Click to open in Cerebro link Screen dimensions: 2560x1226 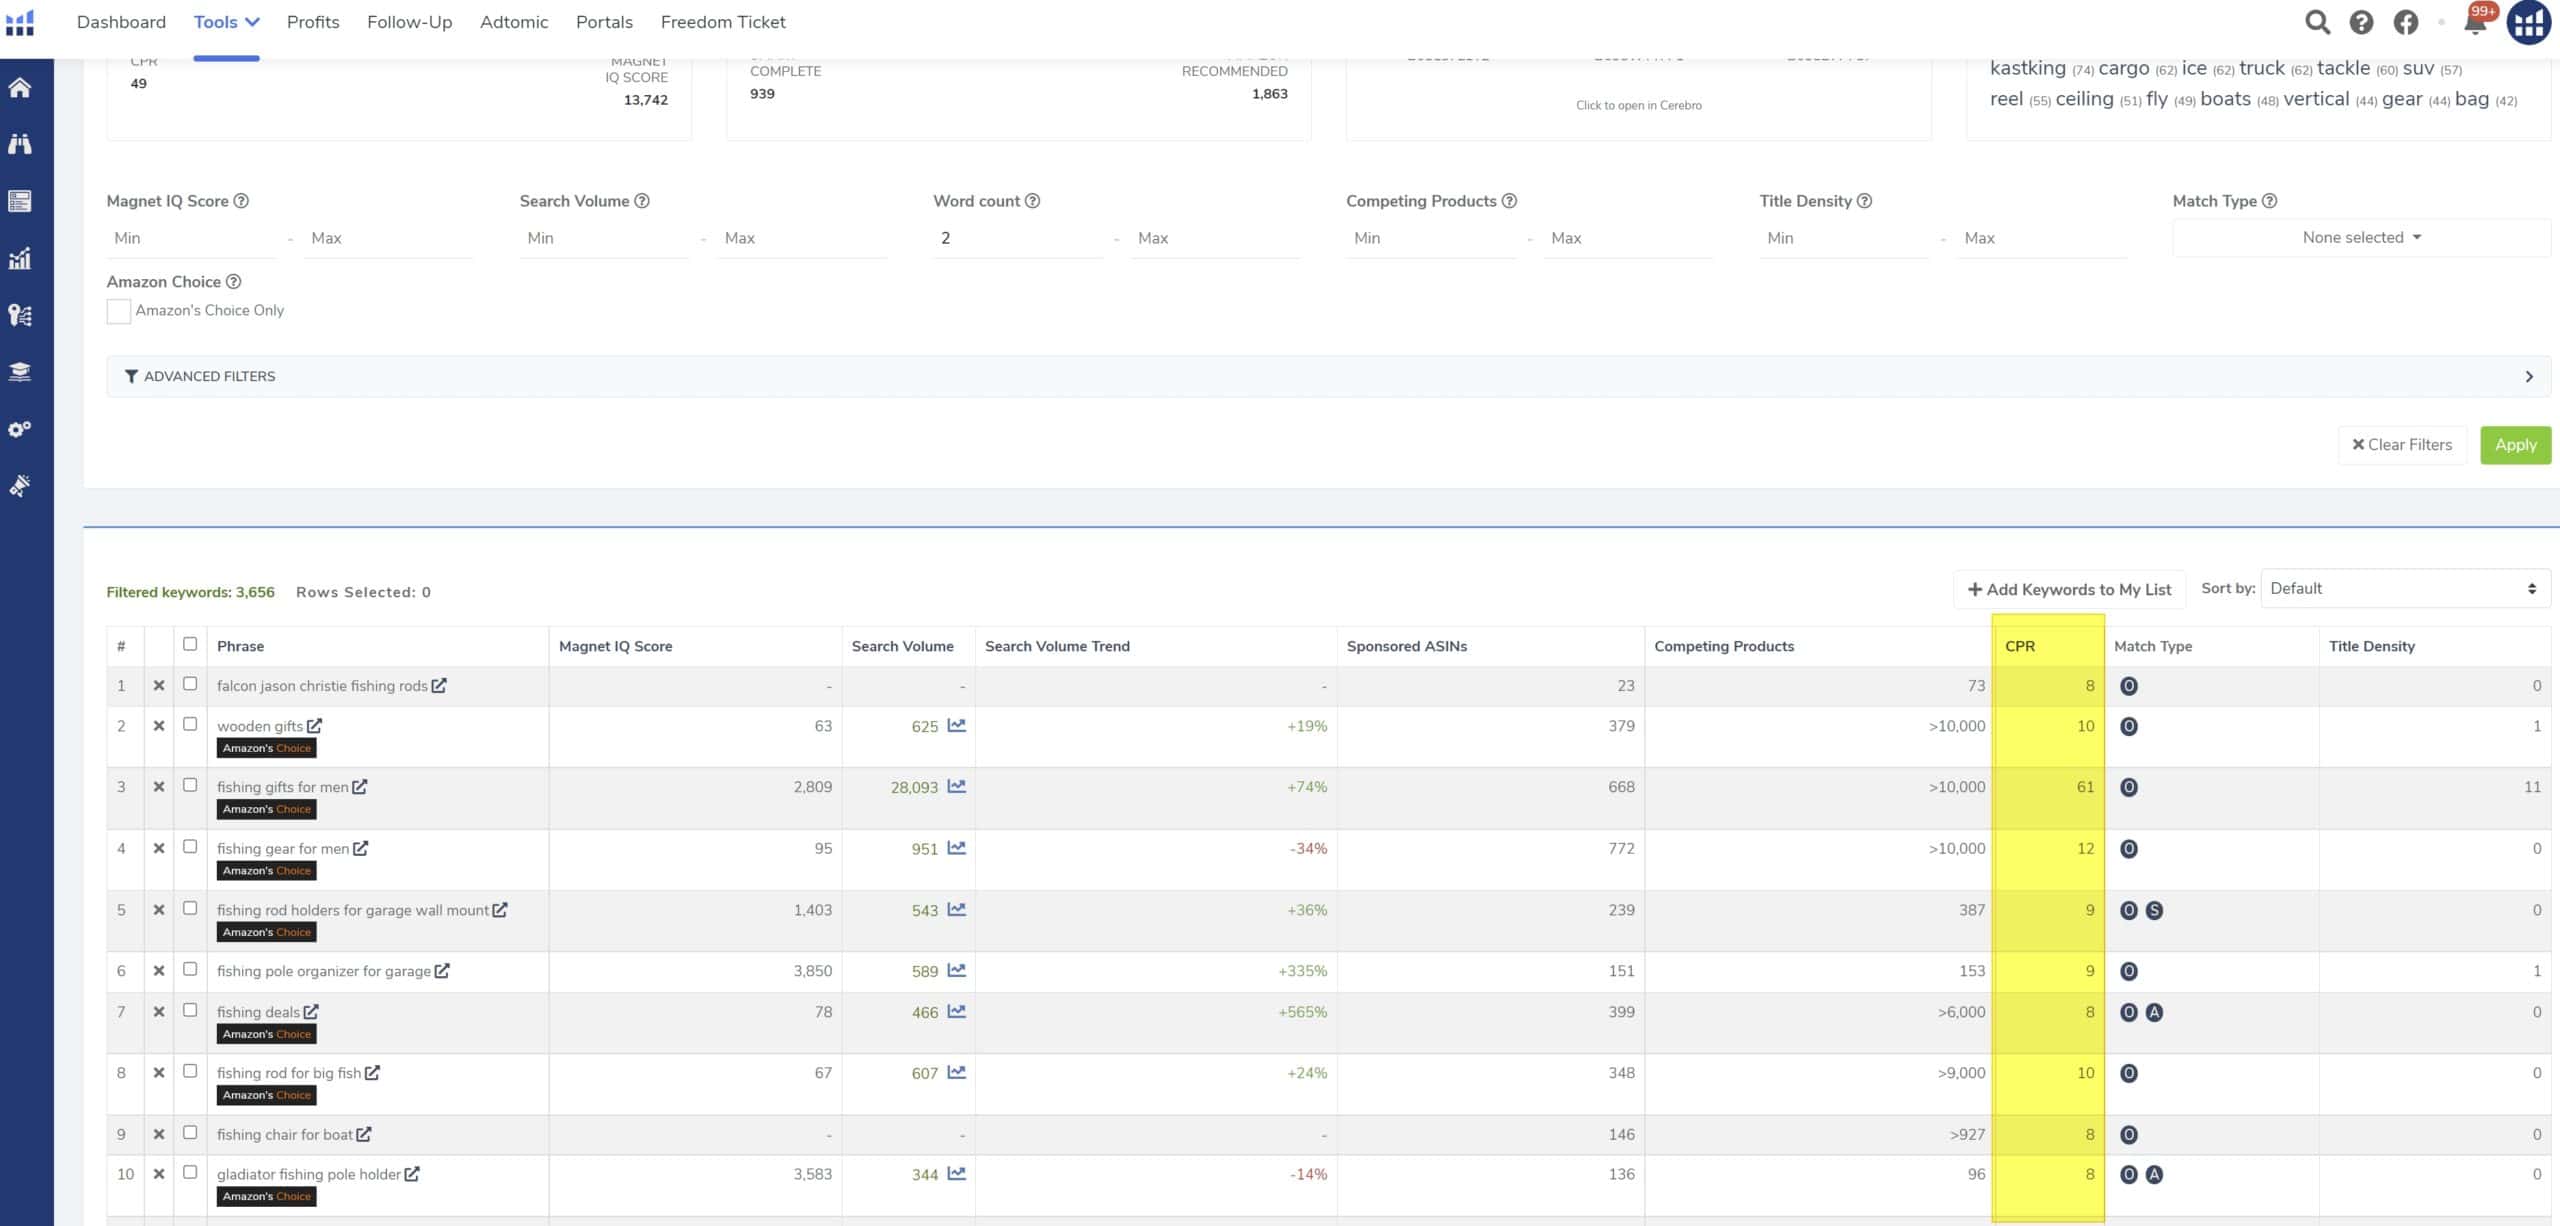coord(1638,105)
